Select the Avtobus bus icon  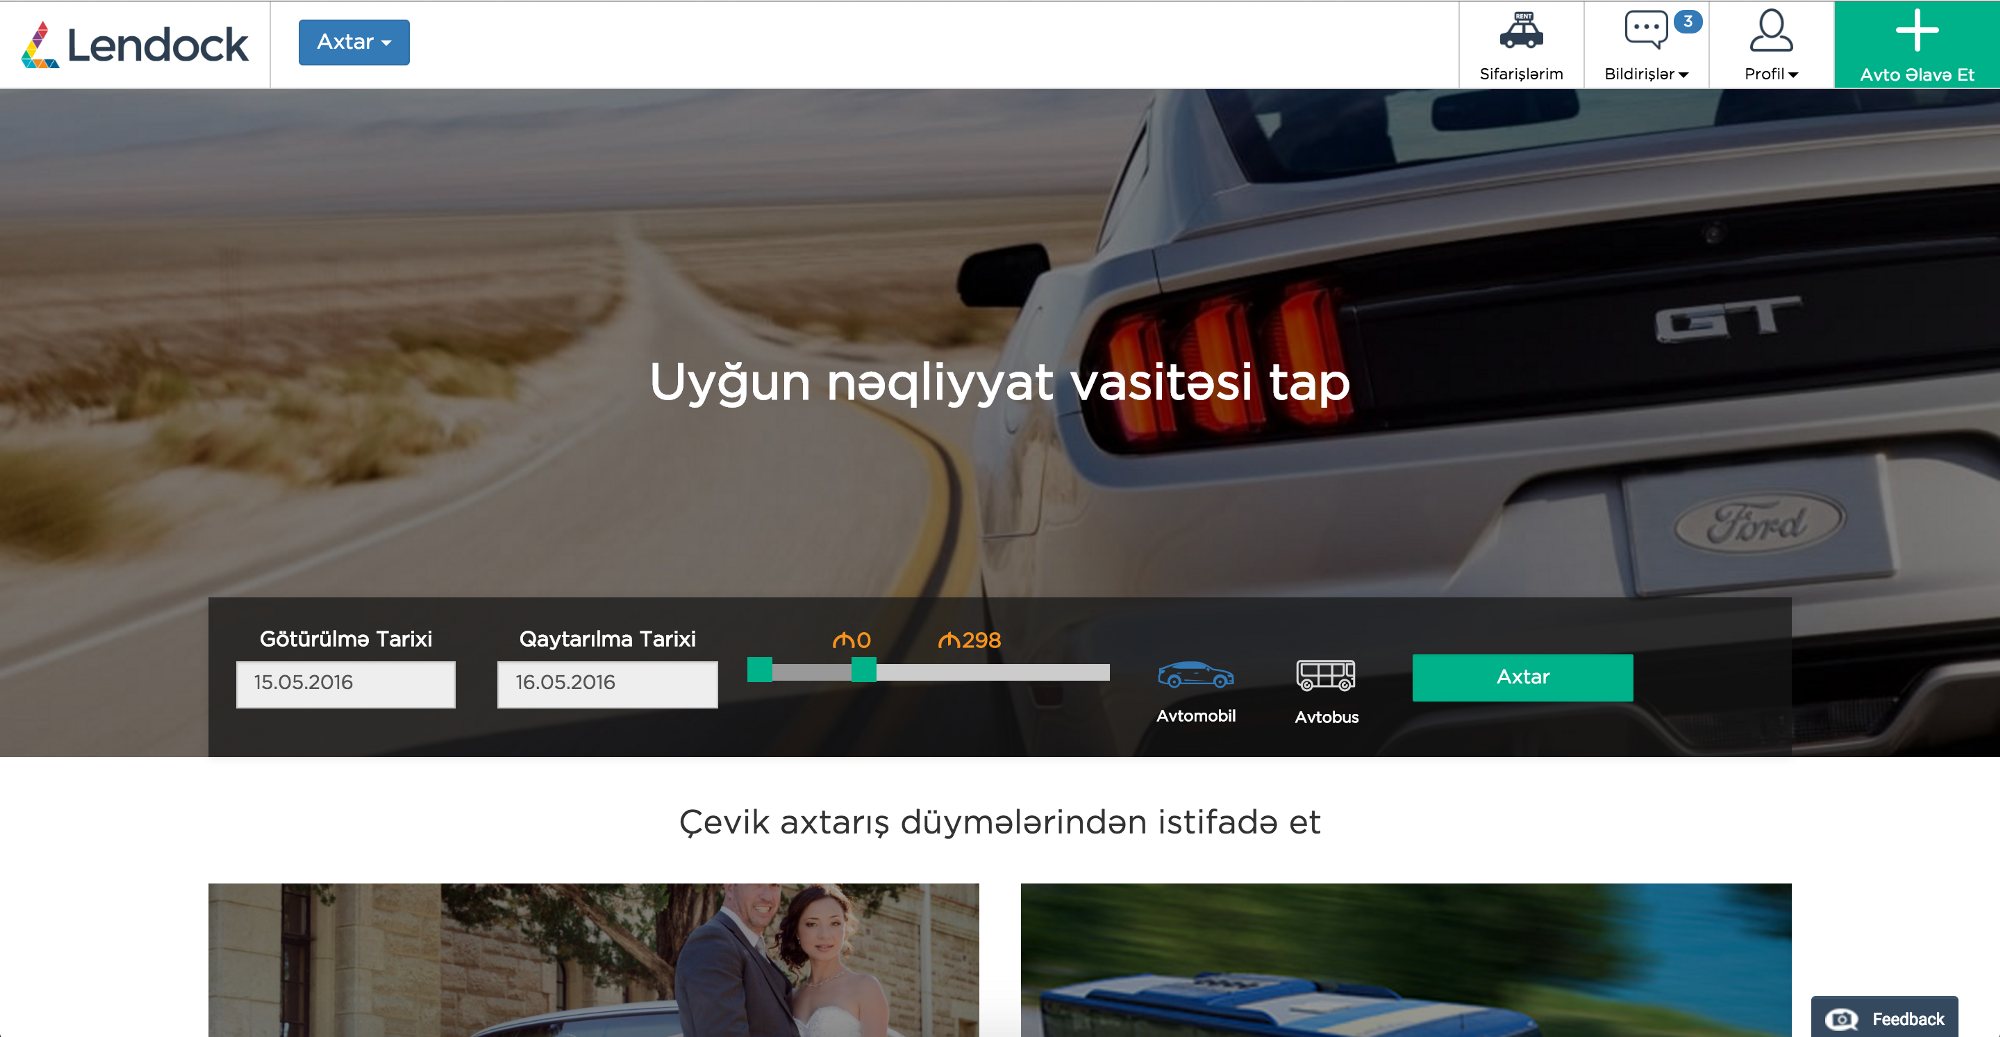pos(1326,675)
